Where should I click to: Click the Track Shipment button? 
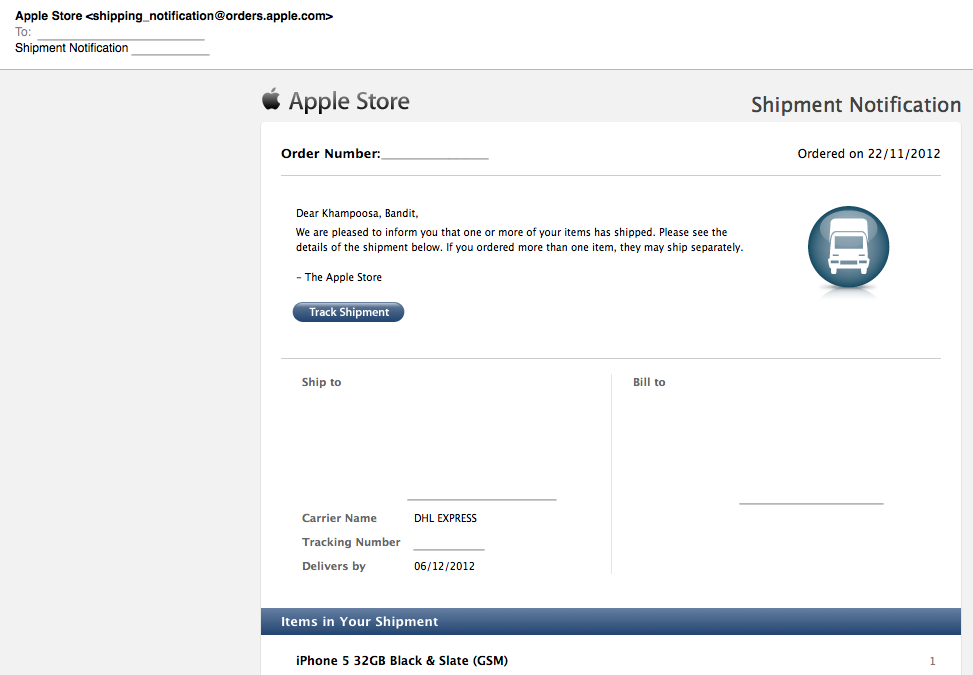coord(348,312)
